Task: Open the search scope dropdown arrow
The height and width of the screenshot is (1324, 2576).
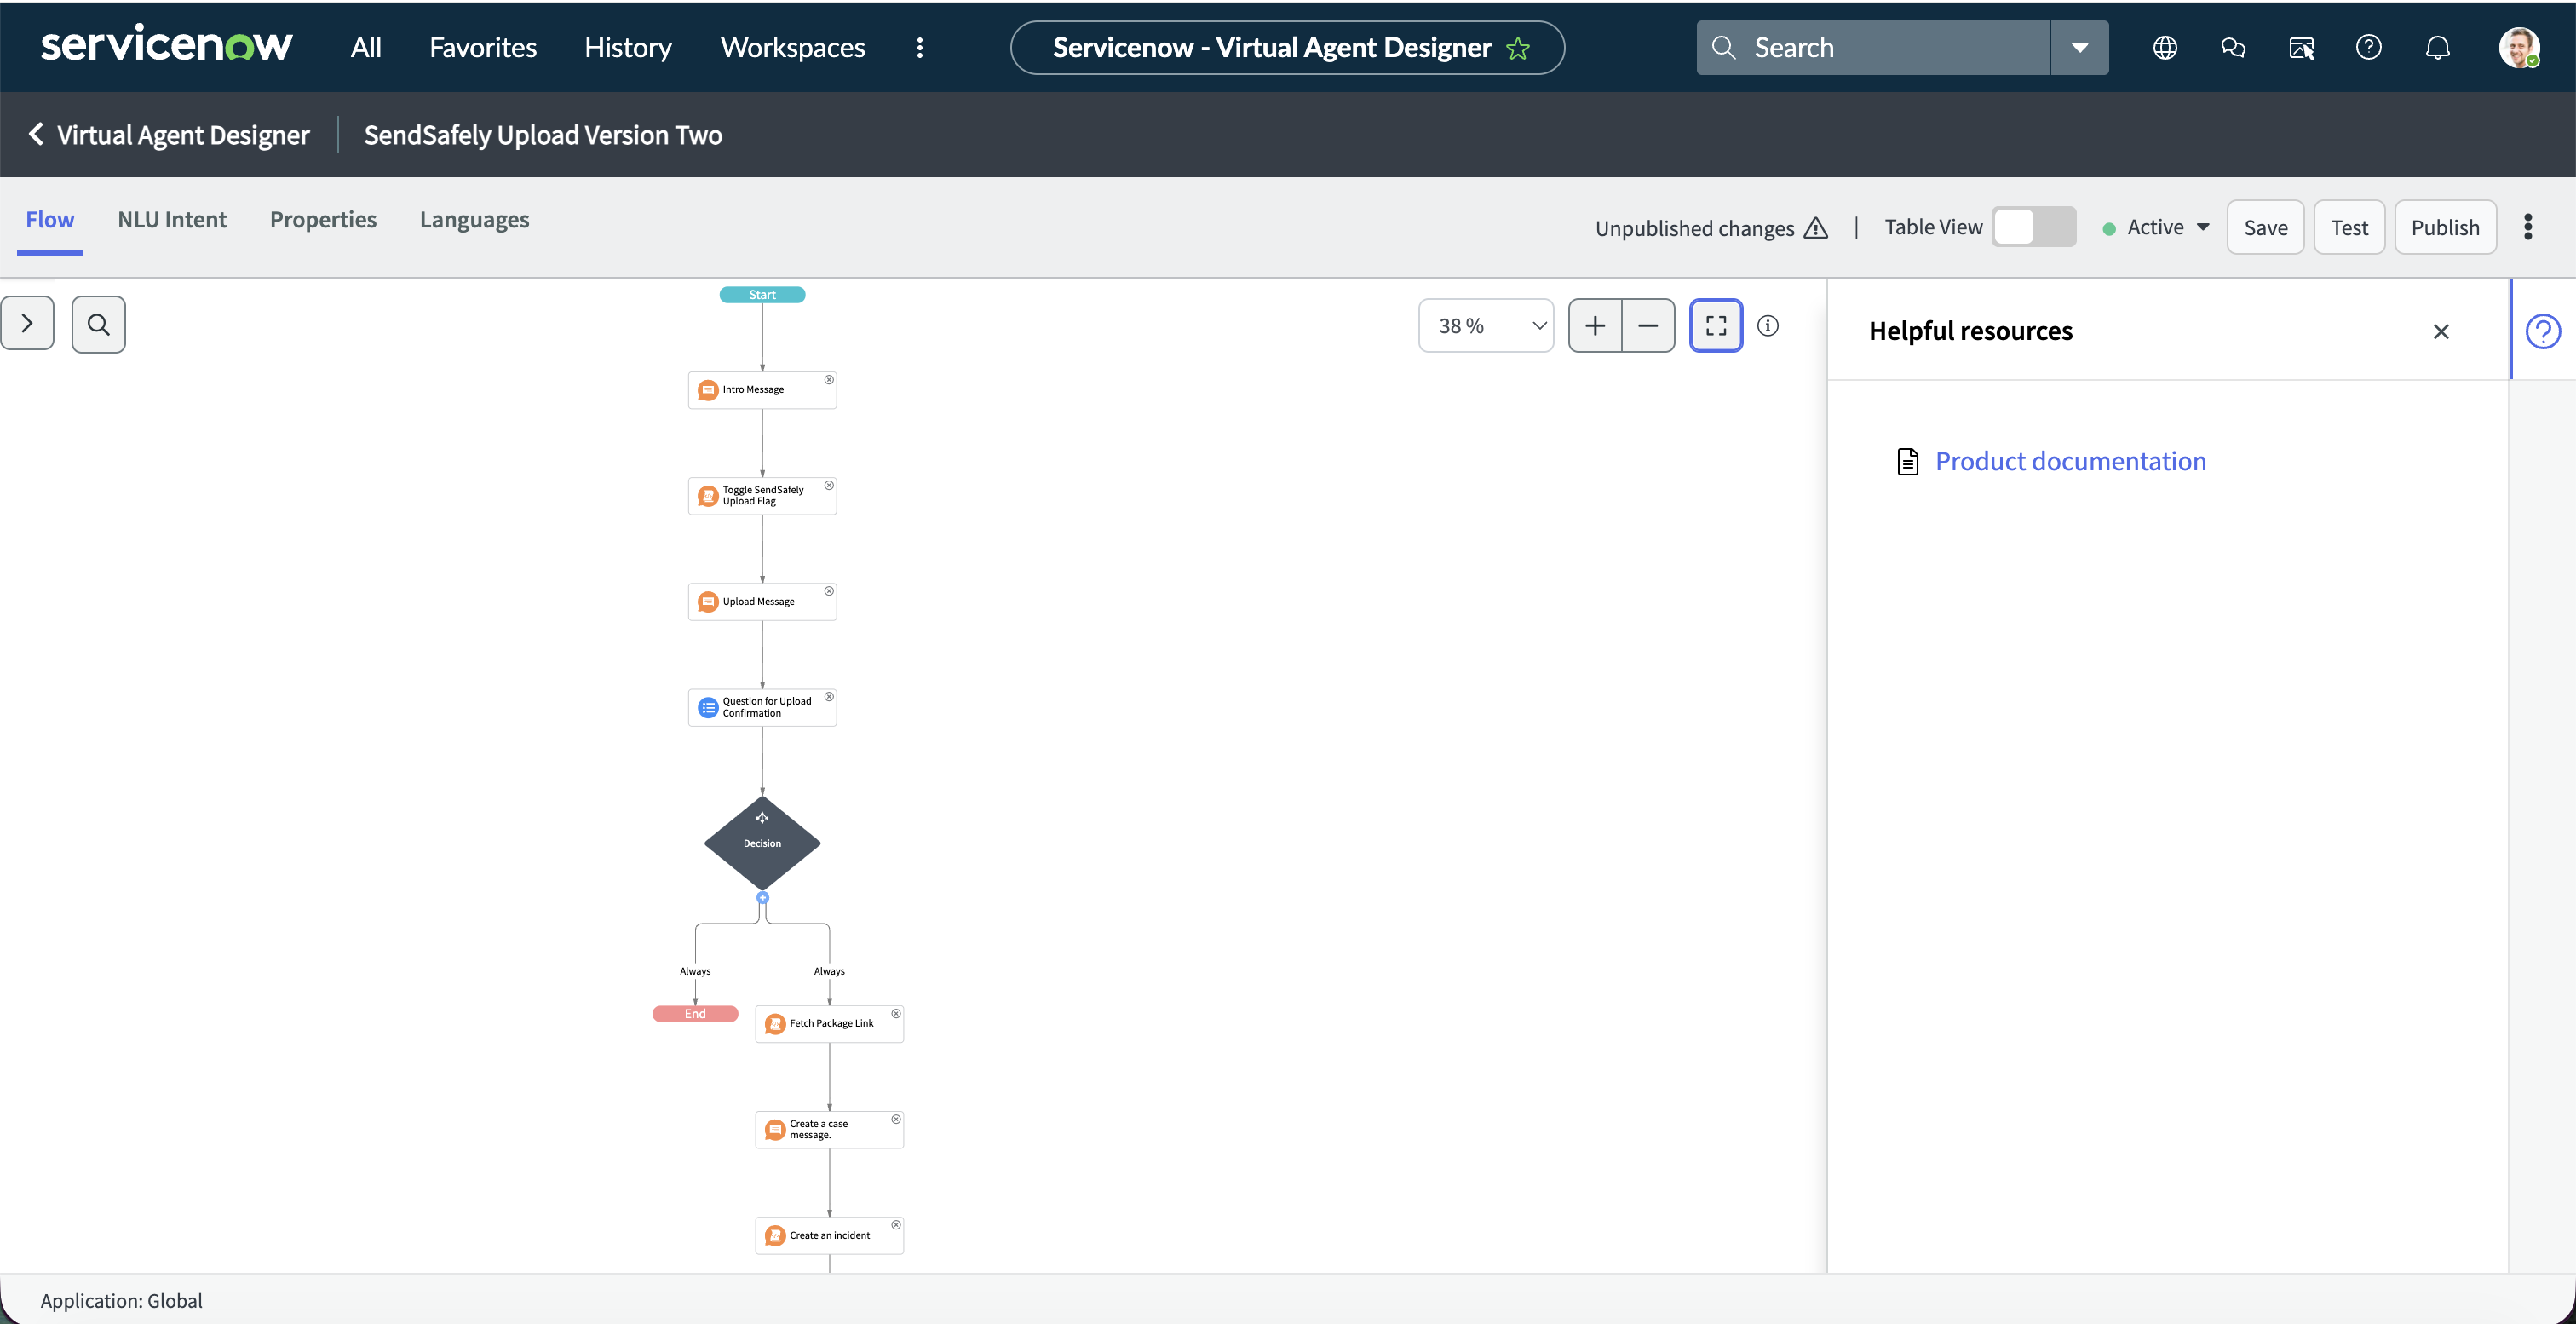Action: pos(2079,47)
